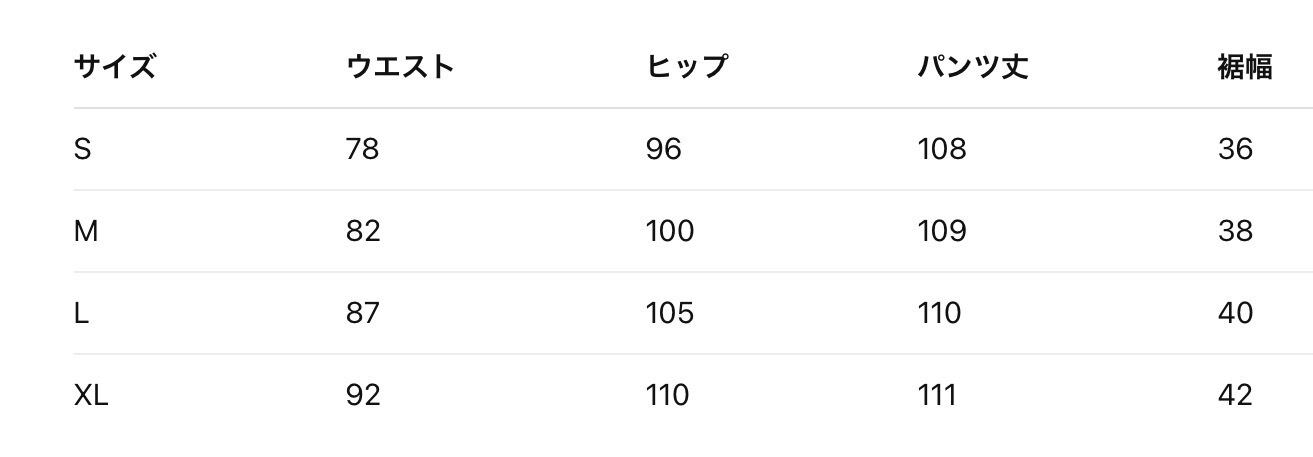Screen dimensions: 1313x457
Task: Click waist value 87 for size L
Action: point(362,313)
